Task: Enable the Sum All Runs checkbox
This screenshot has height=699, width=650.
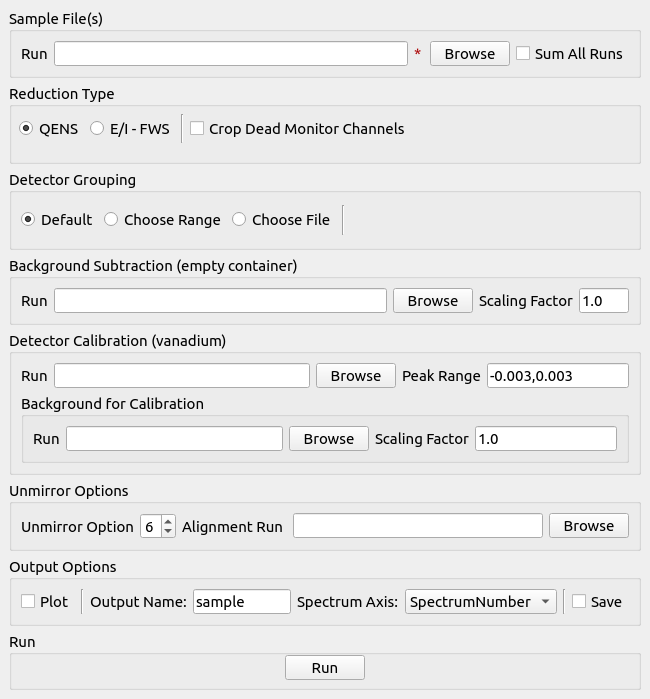Action: [523, 54]
